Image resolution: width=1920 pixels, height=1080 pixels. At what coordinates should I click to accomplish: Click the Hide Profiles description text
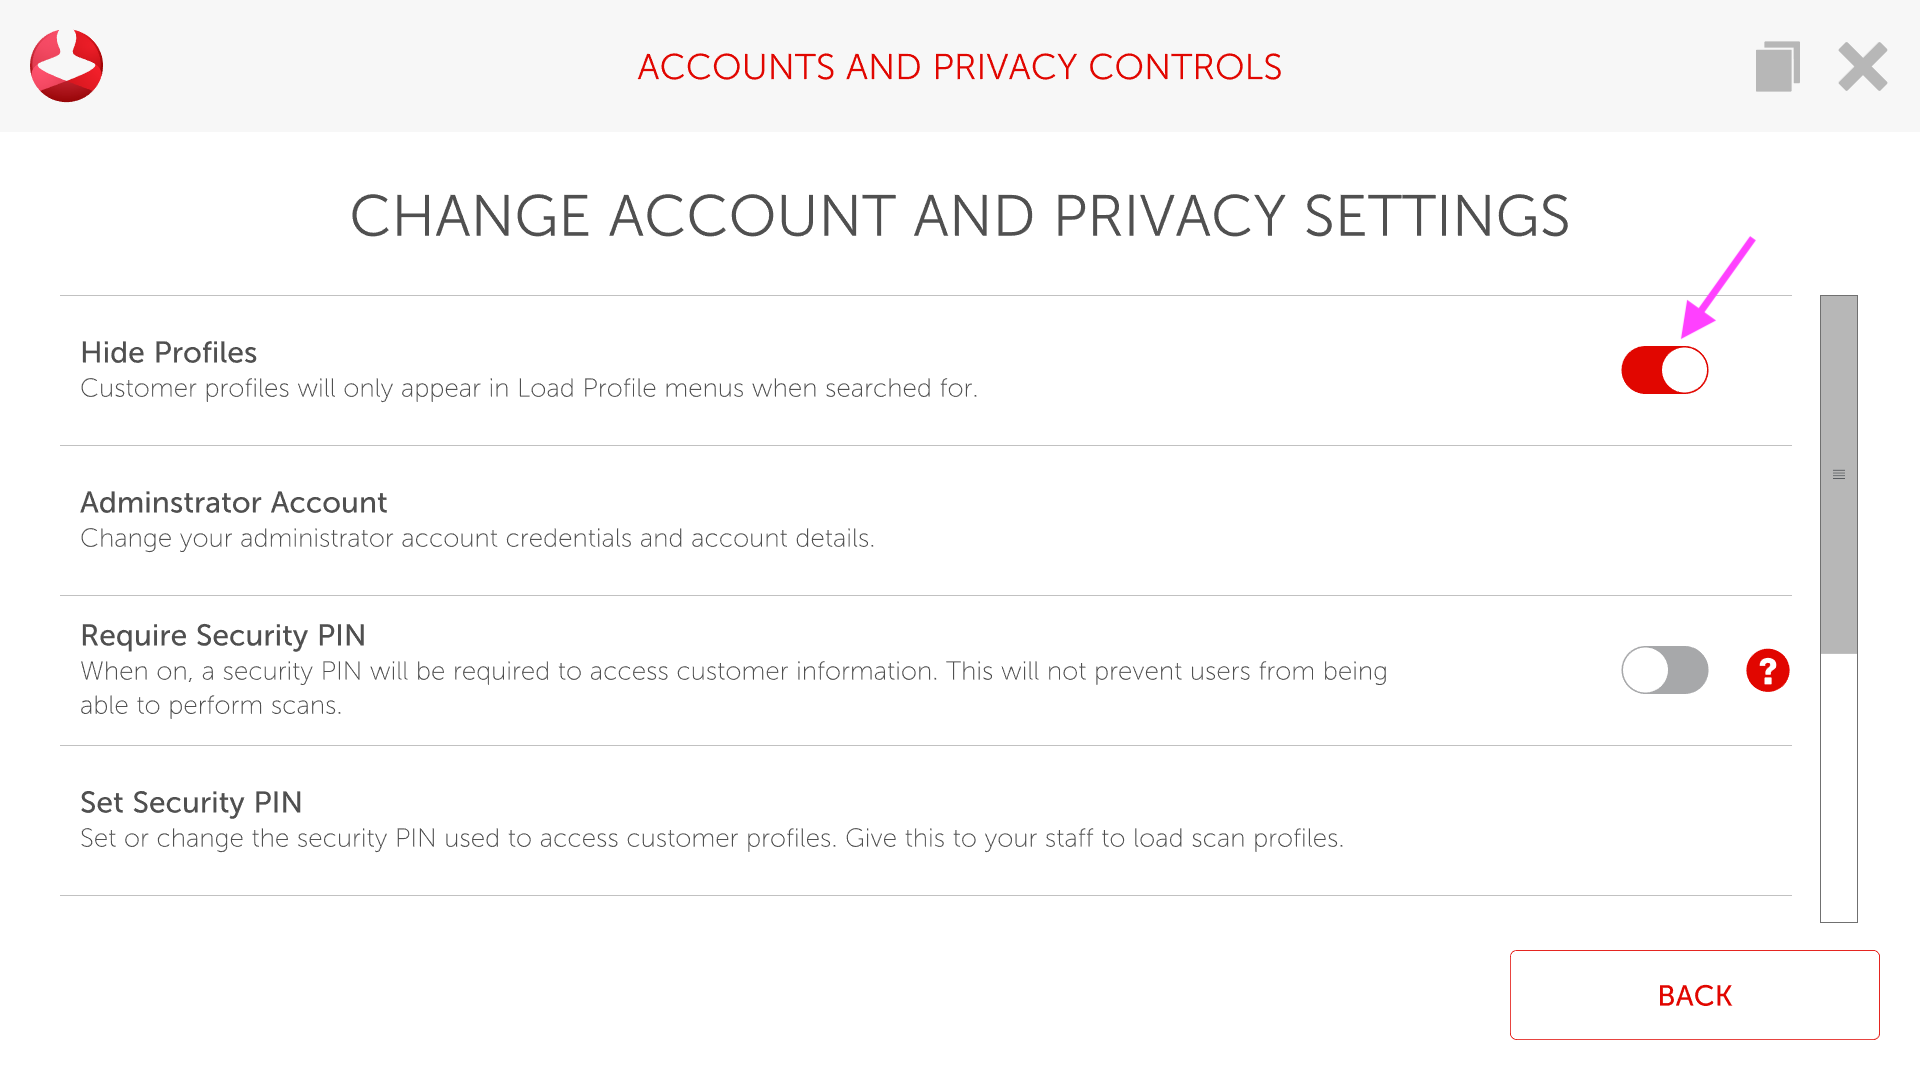click(528, 389)
